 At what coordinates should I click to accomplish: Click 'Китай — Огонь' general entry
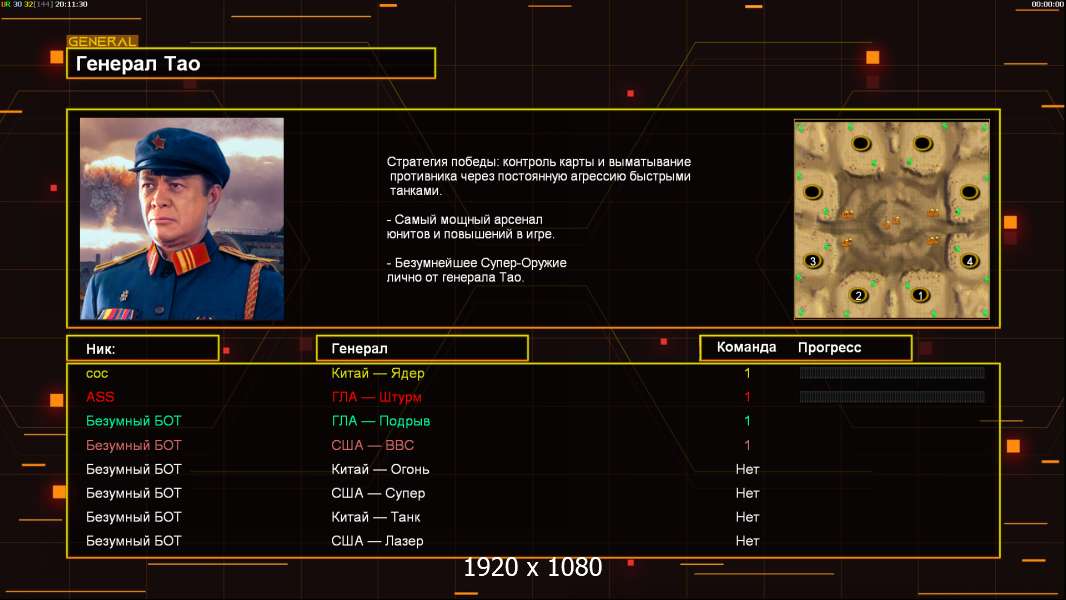pyautogui.click(x=380, y=469)
